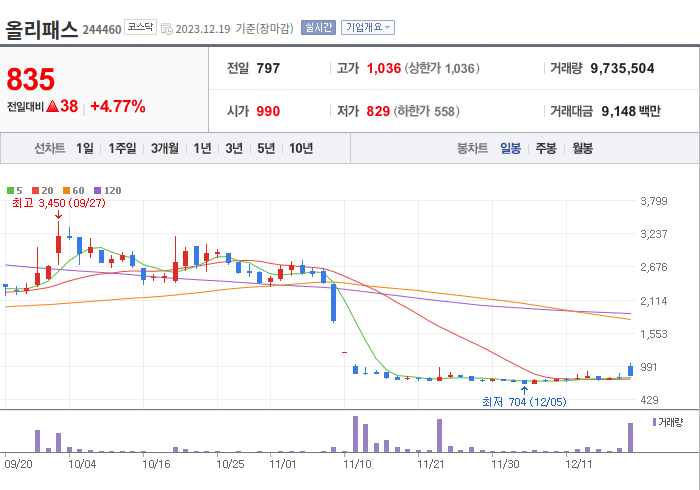The image size is (700, 490).
Task: Click the 저가 value 829
Action: coord(378,111)
